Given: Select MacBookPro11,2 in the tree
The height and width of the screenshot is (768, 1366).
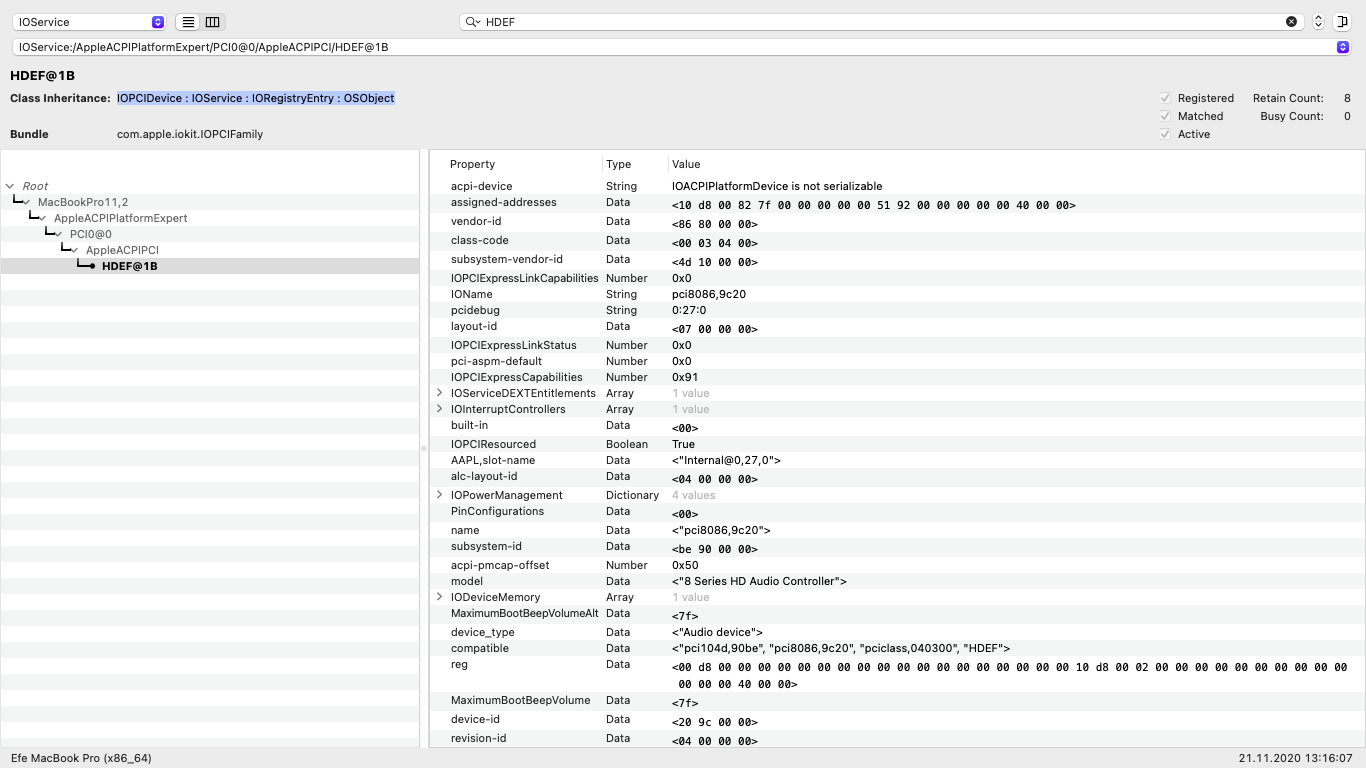Looking at the screenshot, I should point(83,202).
